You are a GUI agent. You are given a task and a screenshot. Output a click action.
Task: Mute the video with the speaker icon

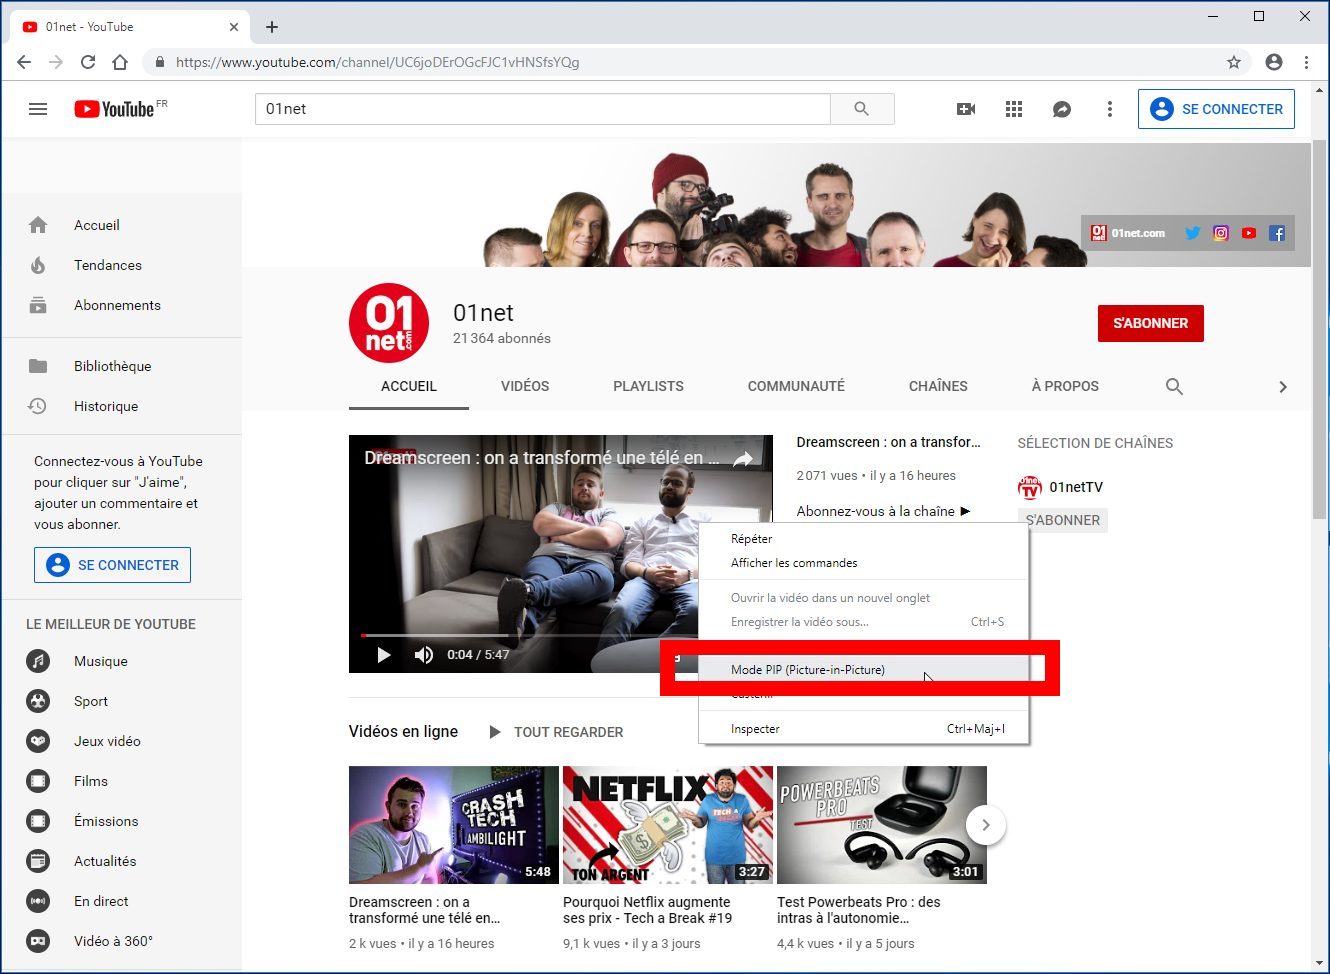424,655
